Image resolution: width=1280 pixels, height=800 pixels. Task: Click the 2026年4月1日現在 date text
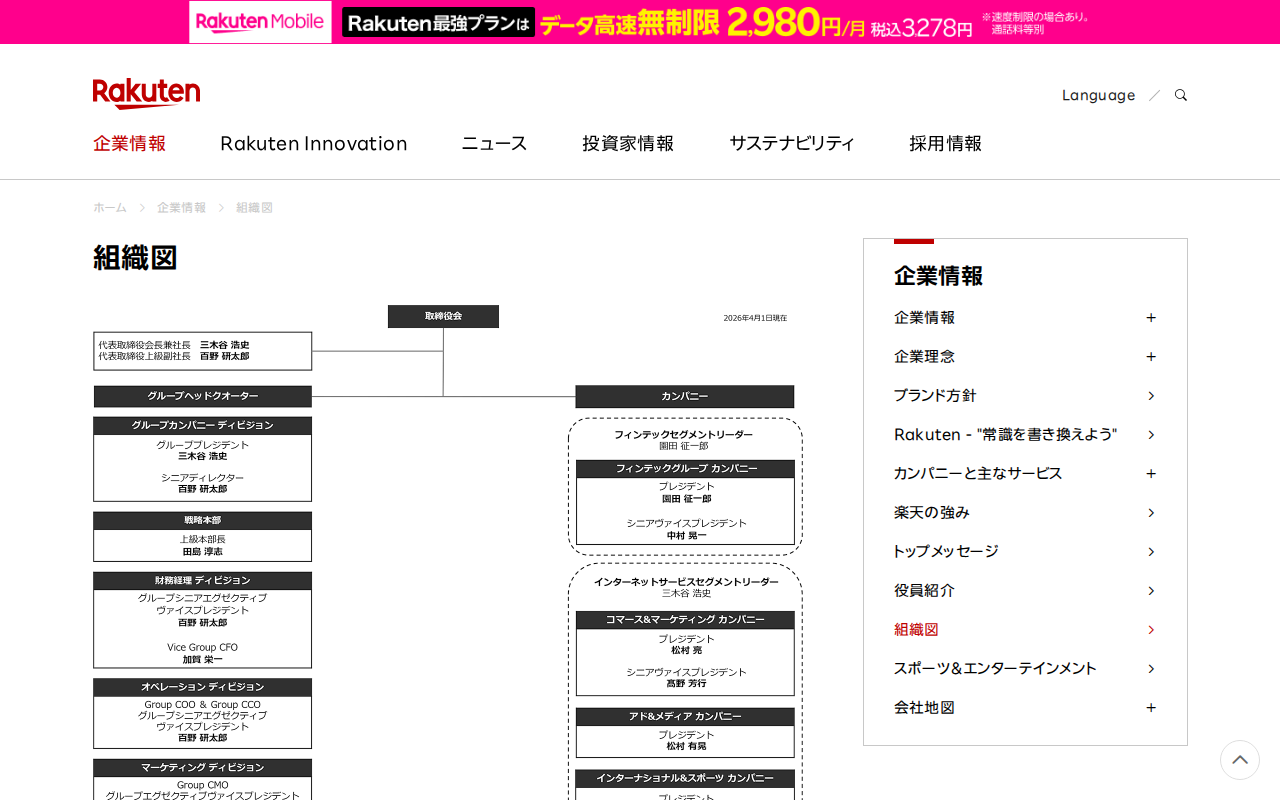coord(755,318)
